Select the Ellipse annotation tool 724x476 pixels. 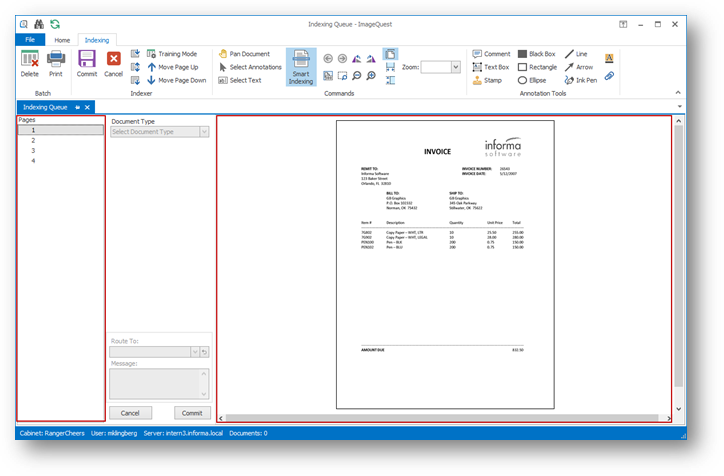click(x=532, y=80)
